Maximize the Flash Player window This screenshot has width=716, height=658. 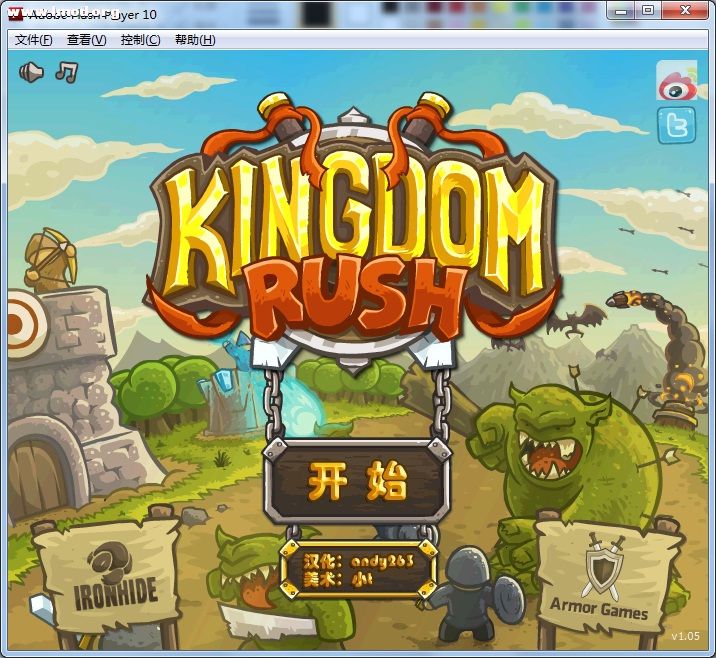[x=648, y=11]
